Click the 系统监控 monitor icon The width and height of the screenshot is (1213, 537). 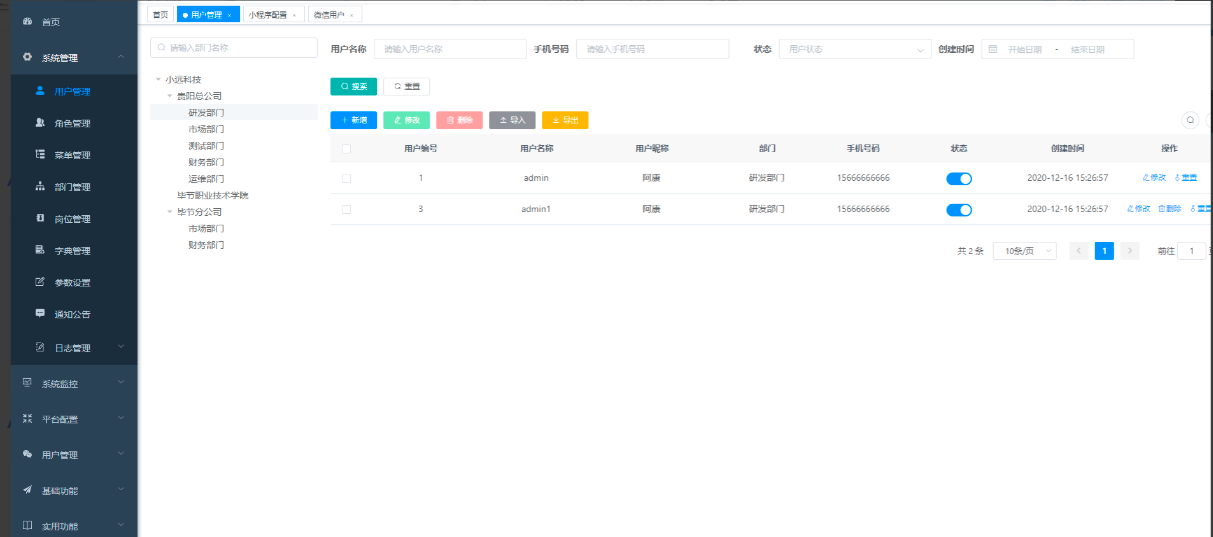click(x=27, y=383)
